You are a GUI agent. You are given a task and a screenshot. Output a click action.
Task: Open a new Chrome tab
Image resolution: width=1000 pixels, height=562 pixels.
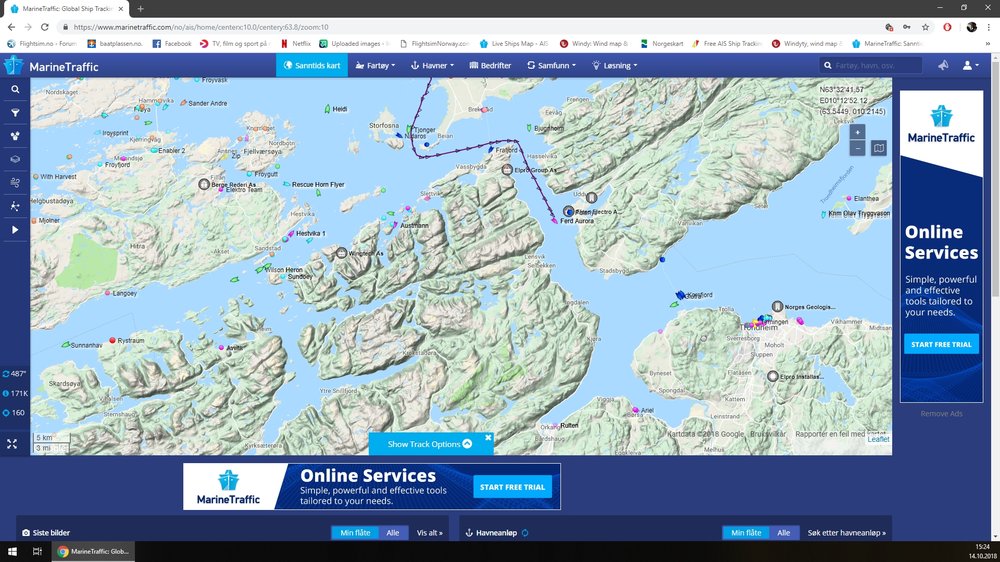140,9
